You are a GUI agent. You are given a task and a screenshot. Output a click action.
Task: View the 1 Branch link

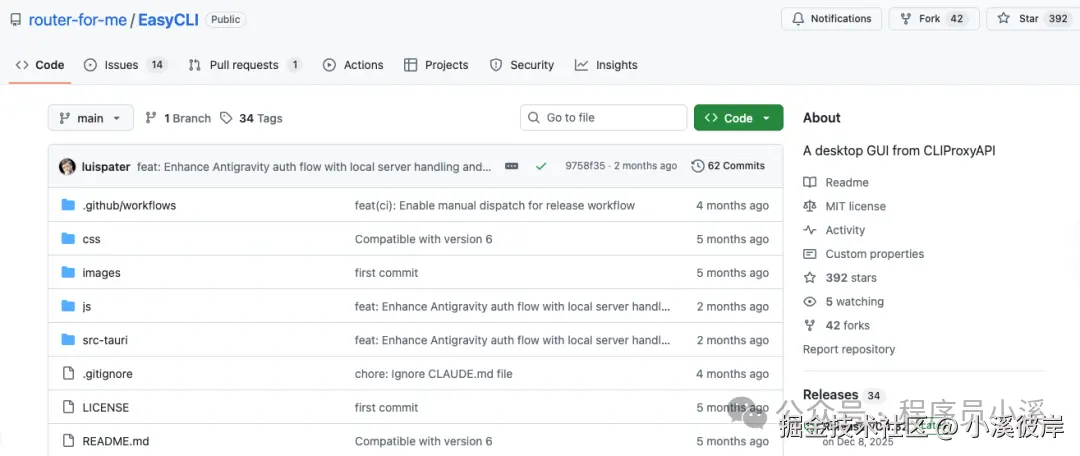pyautogui.click(x=178, y=118)
